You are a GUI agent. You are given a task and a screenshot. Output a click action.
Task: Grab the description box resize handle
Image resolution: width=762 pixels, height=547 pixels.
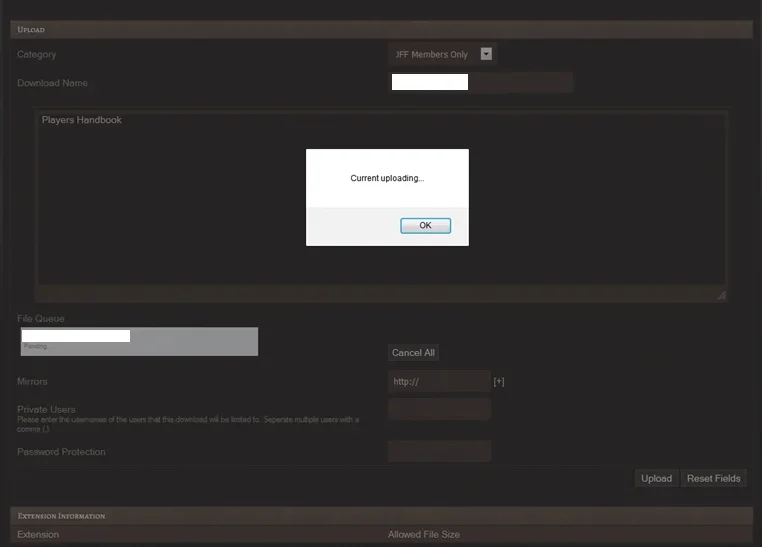(x=721, y=295)
